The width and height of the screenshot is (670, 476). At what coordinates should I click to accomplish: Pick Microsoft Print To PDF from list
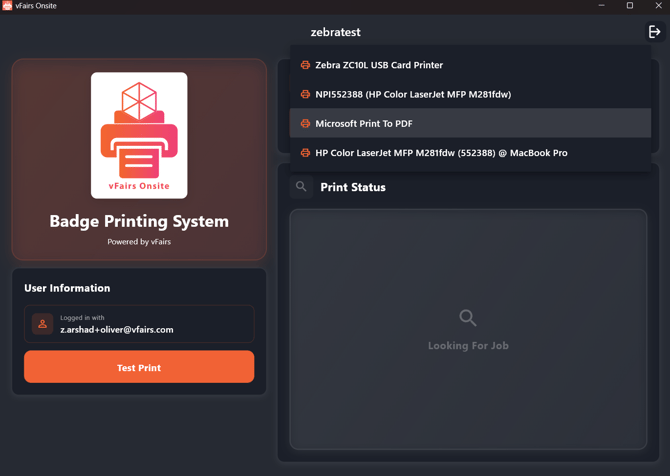click(x=364, y=124)
